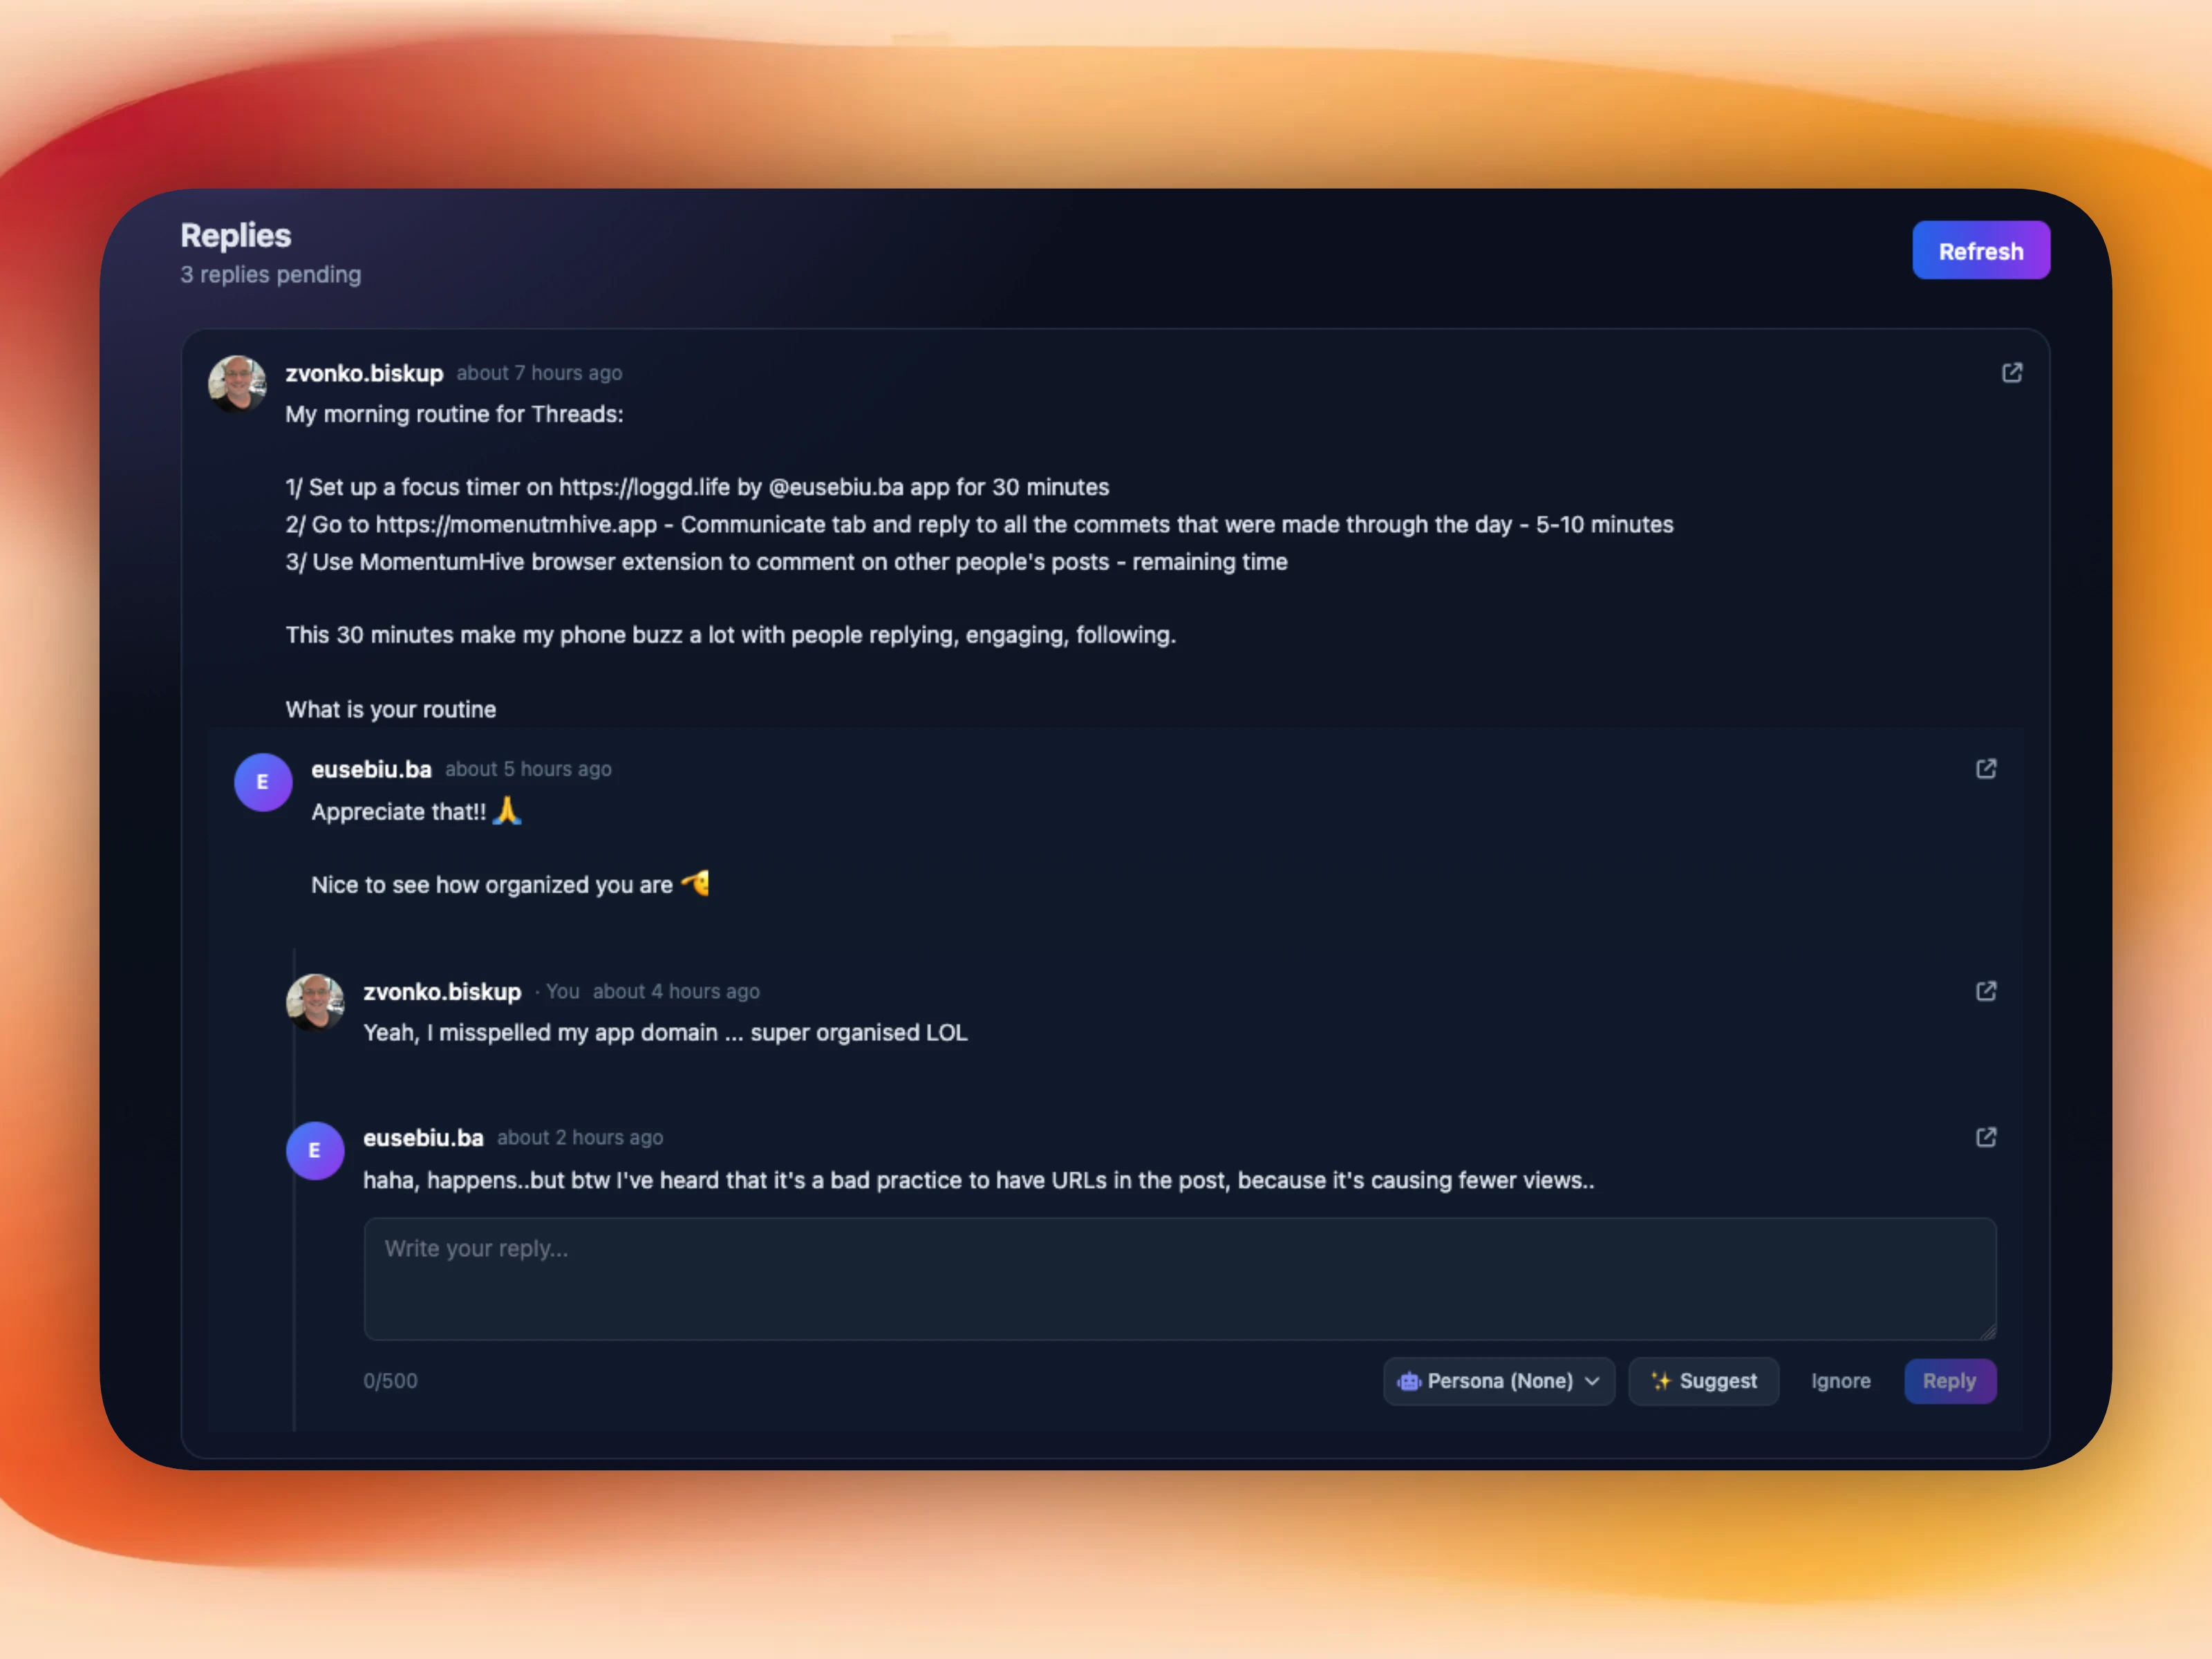The width and height of the screenshot is (2212, 1659).
Task: Focus the 'Write your reply...' text box
Action: [x=1180, y=1279]
